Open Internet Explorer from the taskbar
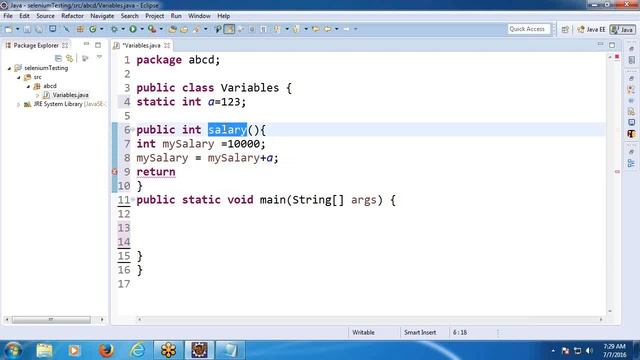The height and width of the screenshot is (360, 640). [x=138, y=350]
